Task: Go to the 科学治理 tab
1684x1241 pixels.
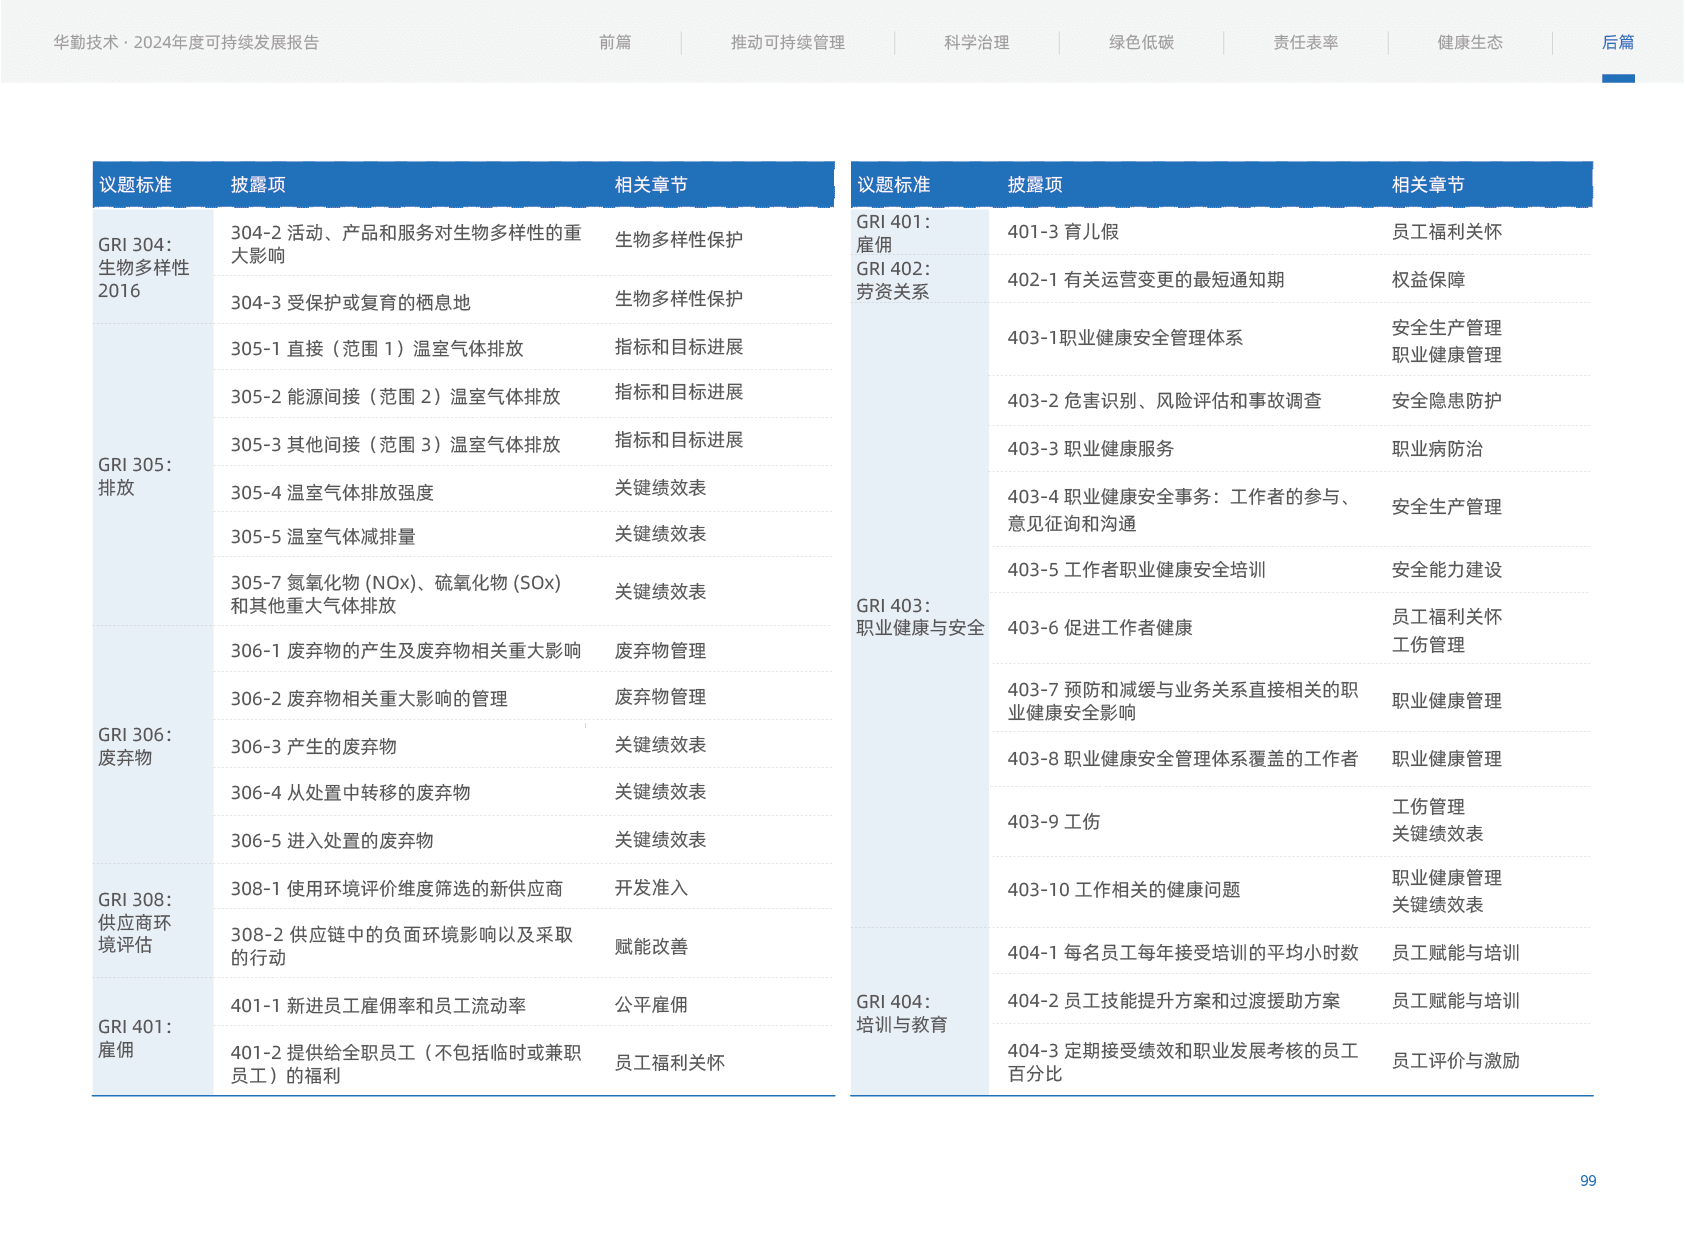Action: click(976, 42)
